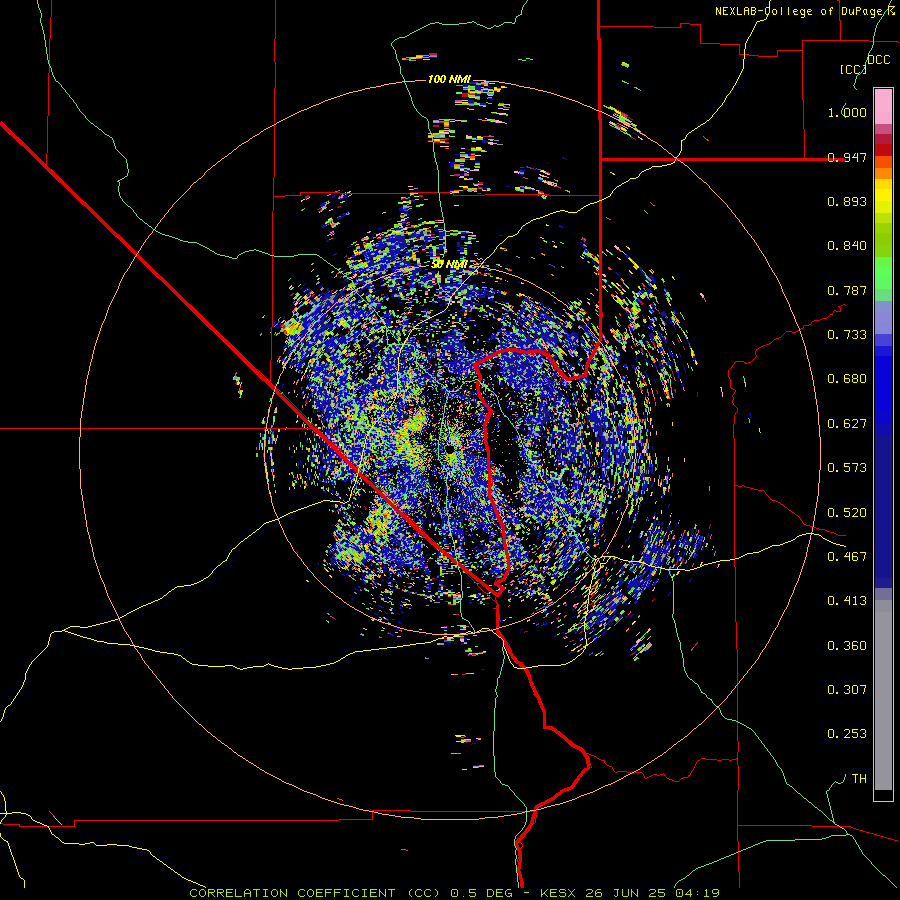The height and width of the screenshot is (900, 900).
Task: Click the radar site center point
Action: tap(450, 449)
